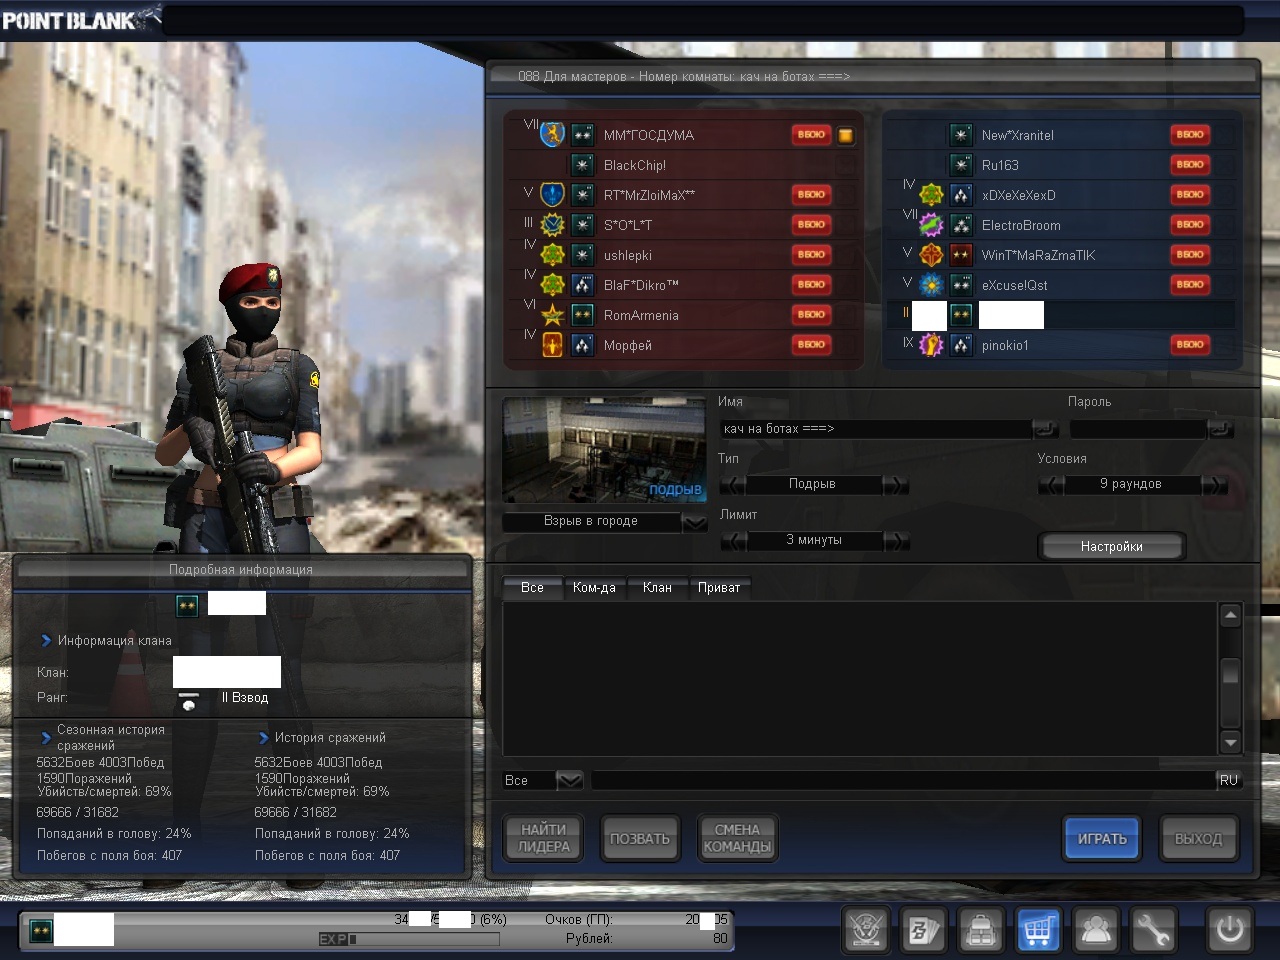This screenshot has height=960, width=1280.
Task: Open the PB cards icon
Action: pyautogui.click(x=923, y=931)
